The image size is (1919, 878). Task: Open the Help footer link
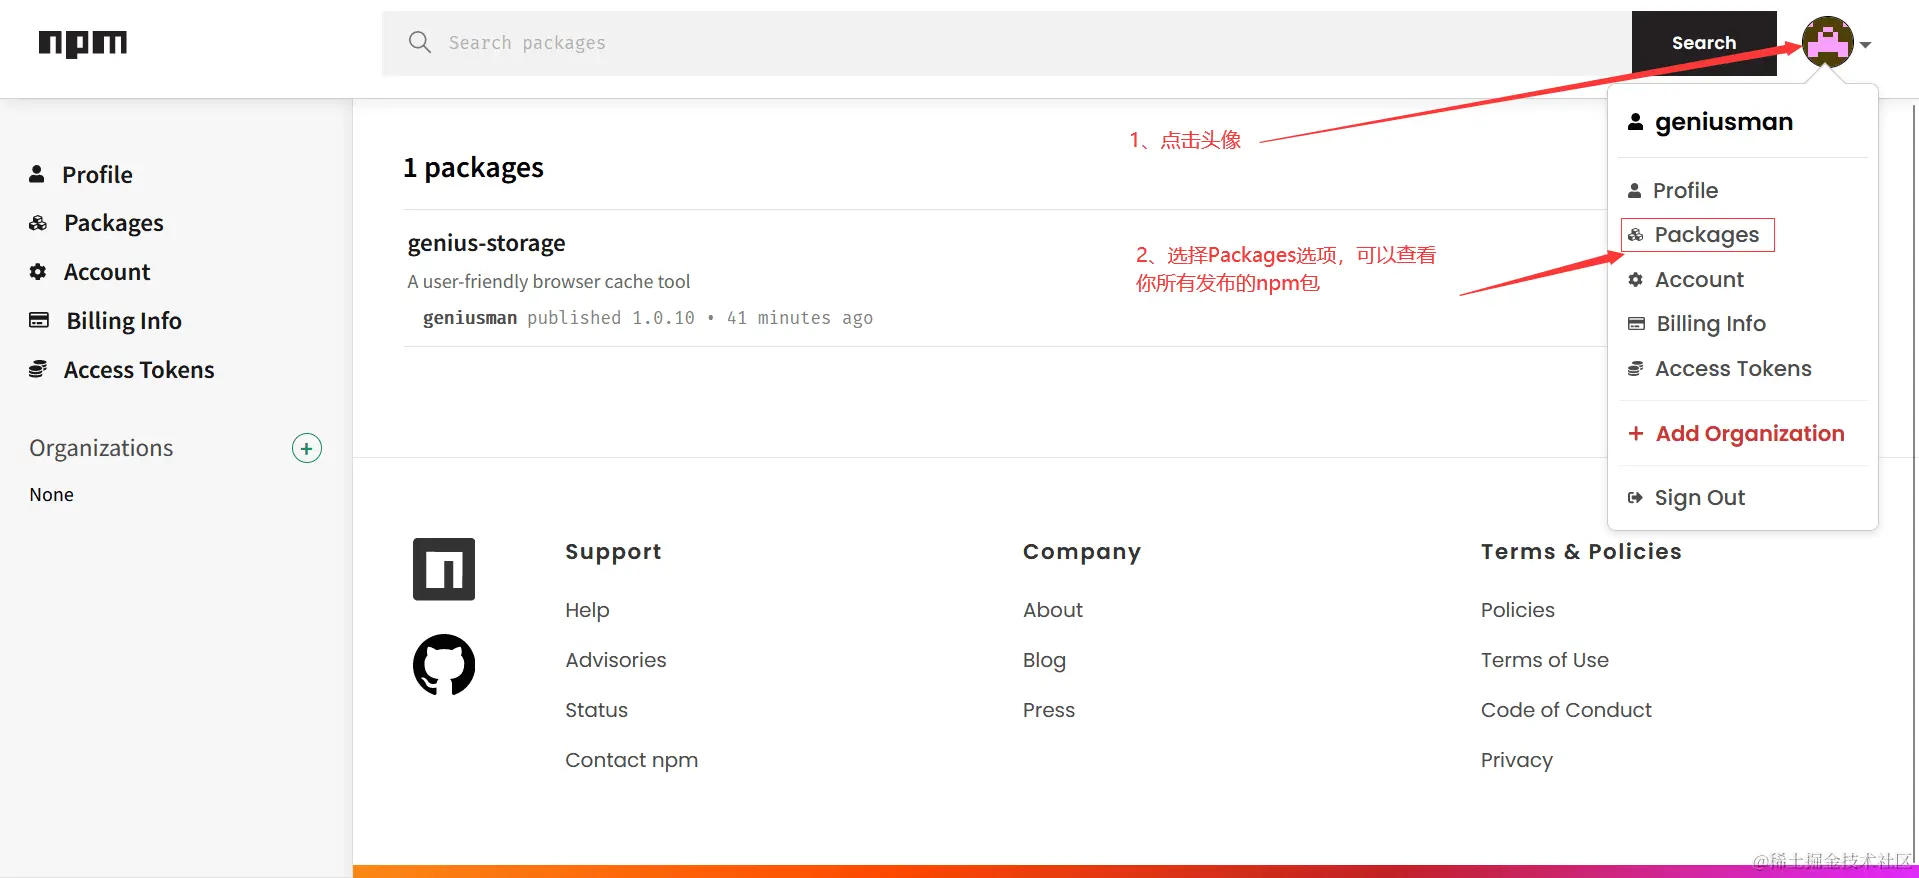click(587, 610)
